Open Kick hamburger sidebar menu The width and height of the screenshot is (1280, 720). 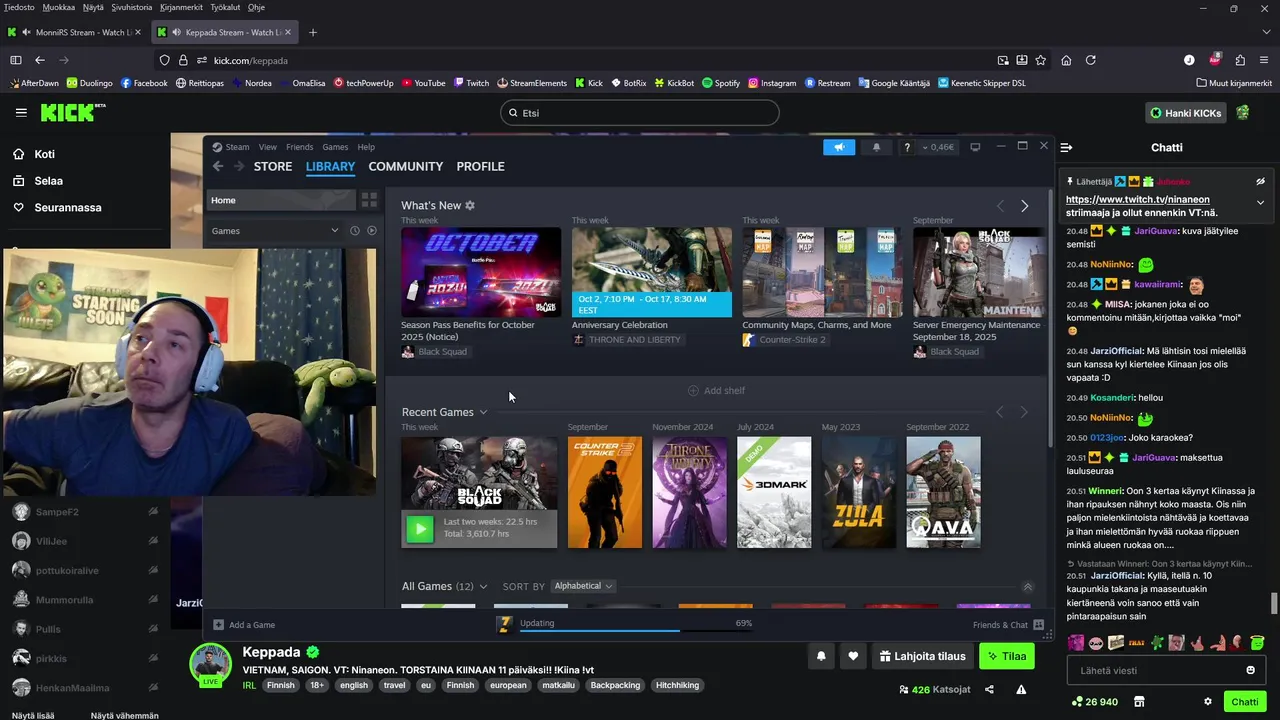click(x=21, y=113)
